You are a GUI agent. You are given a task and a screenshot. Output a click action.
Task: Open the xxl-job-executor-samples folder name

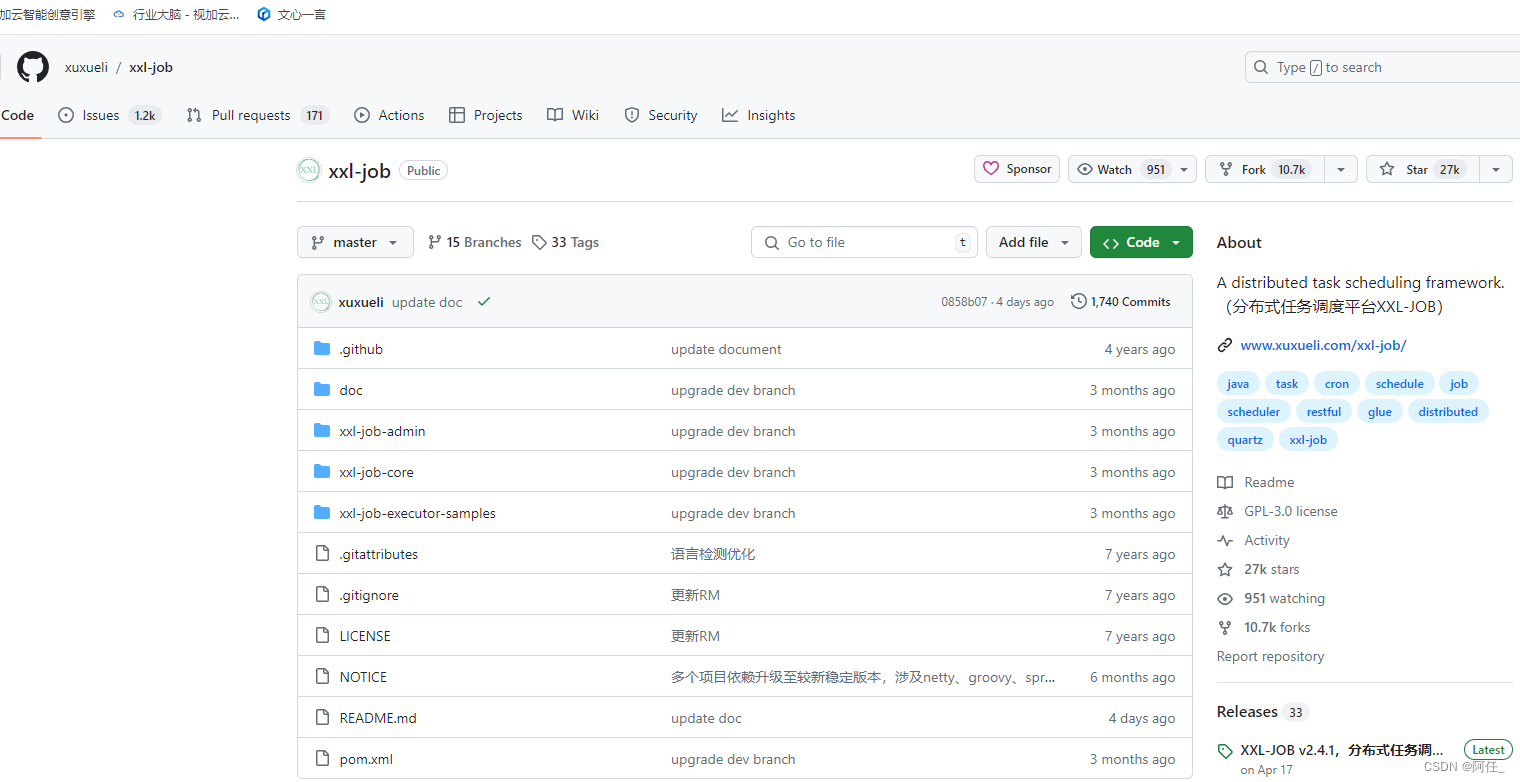417,513
